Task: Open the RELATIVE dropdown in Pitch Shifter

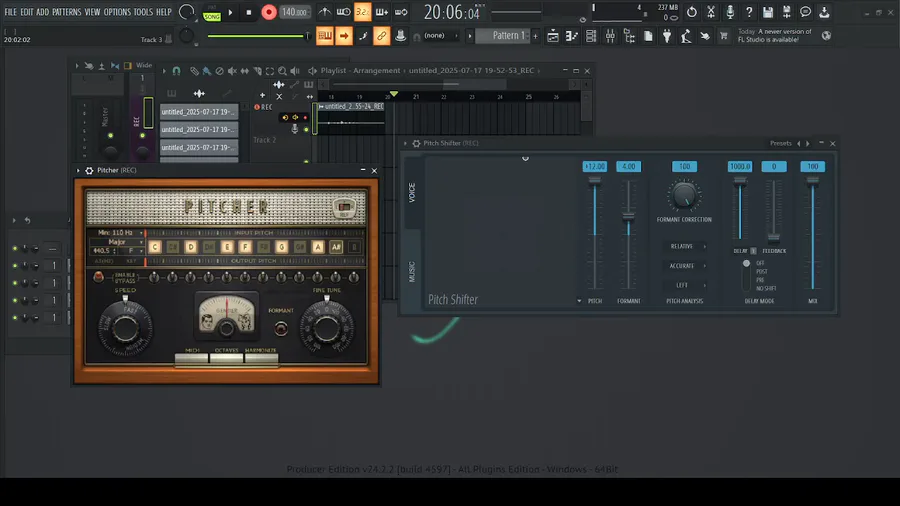Action: tap(684, 247)
